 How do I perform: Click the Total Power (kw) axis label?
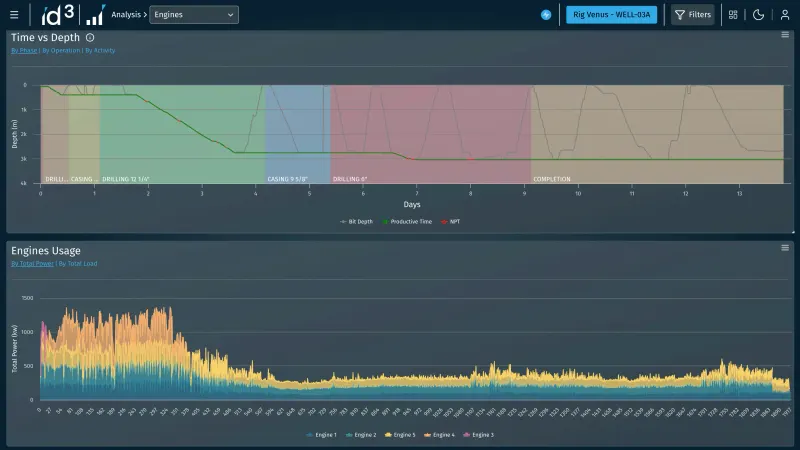[14, 349]
